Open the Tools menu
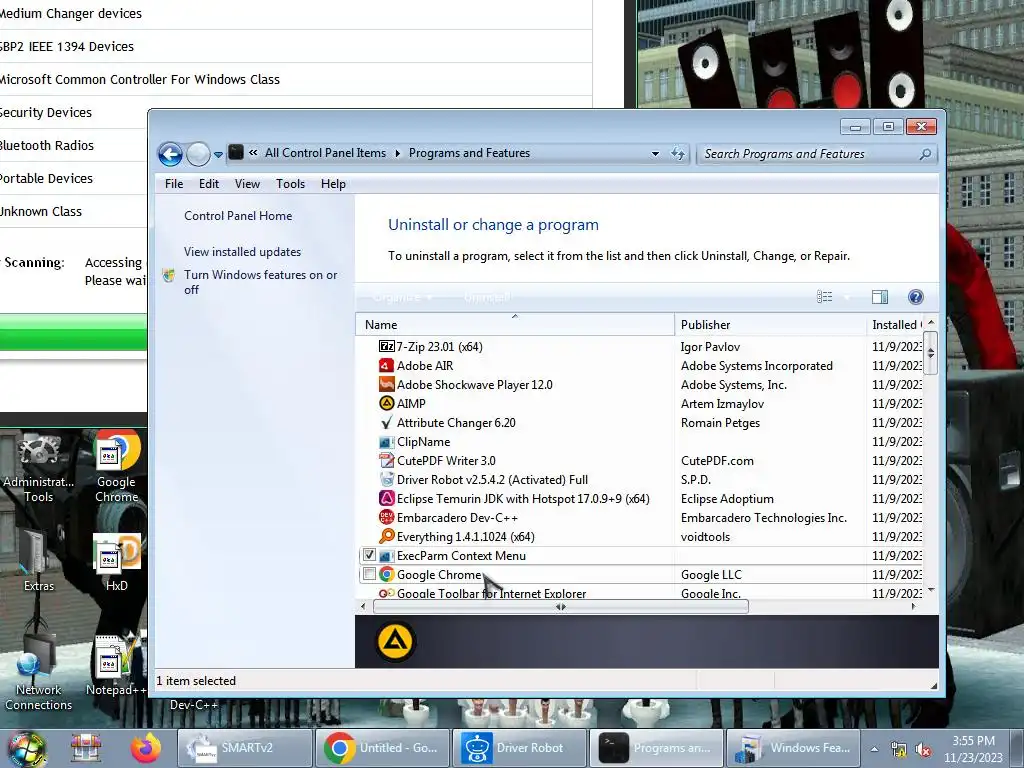This screenshot has width=1024, height=768. pos(290,184)
